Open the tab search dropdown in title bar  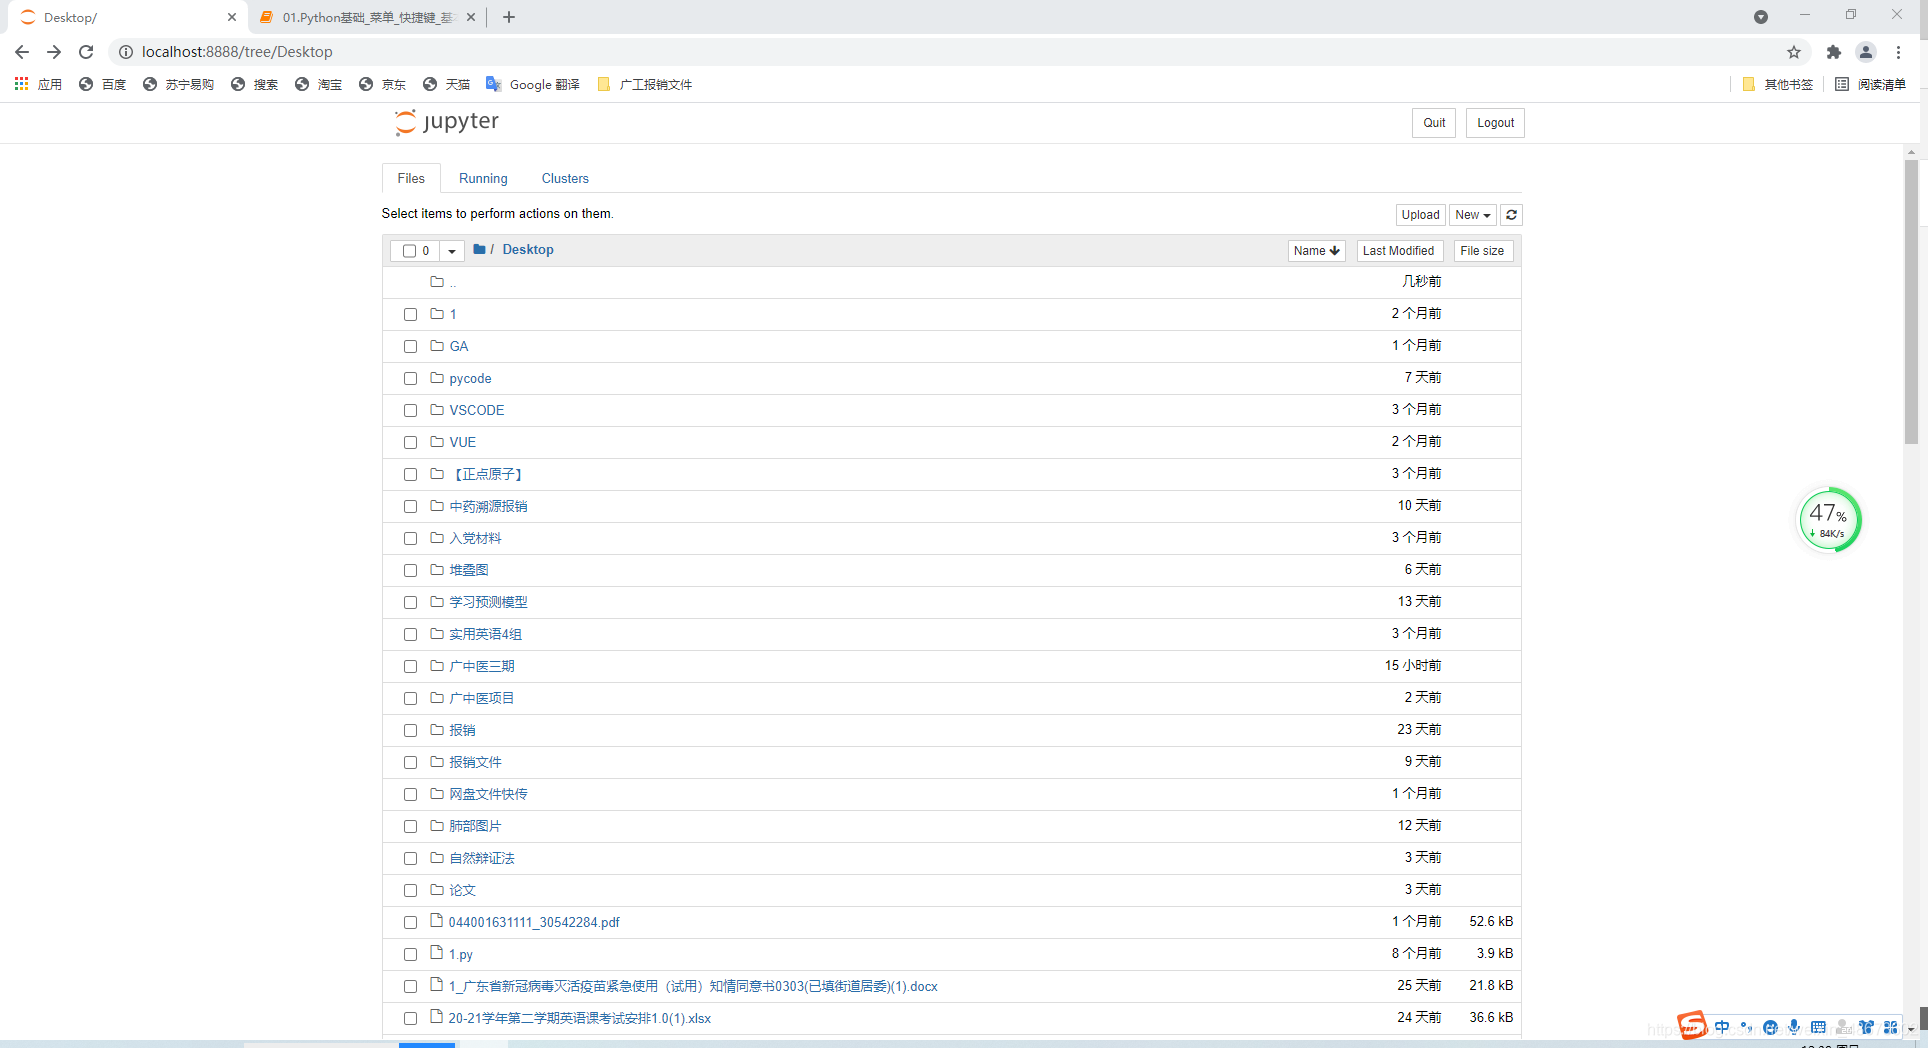1761,17
